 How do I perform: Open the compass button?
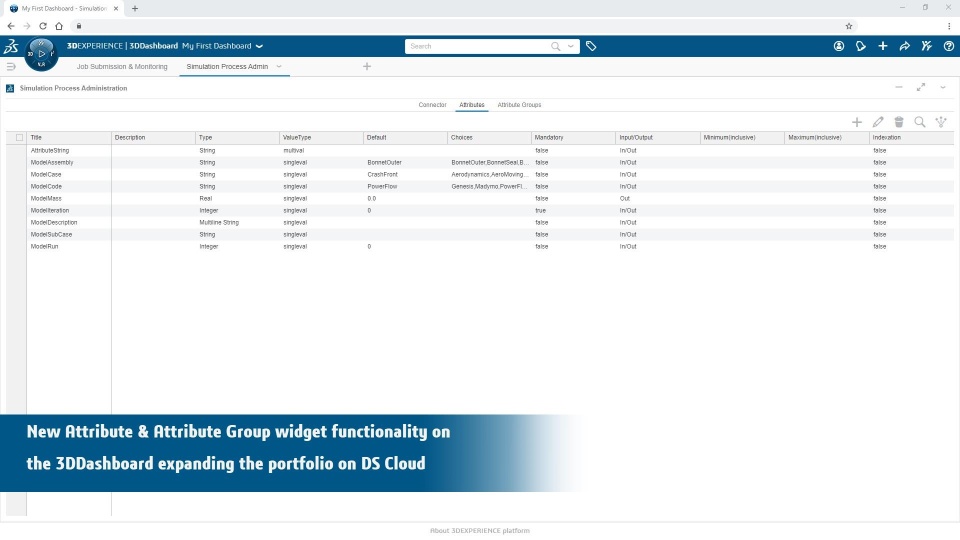click(42, 54)
